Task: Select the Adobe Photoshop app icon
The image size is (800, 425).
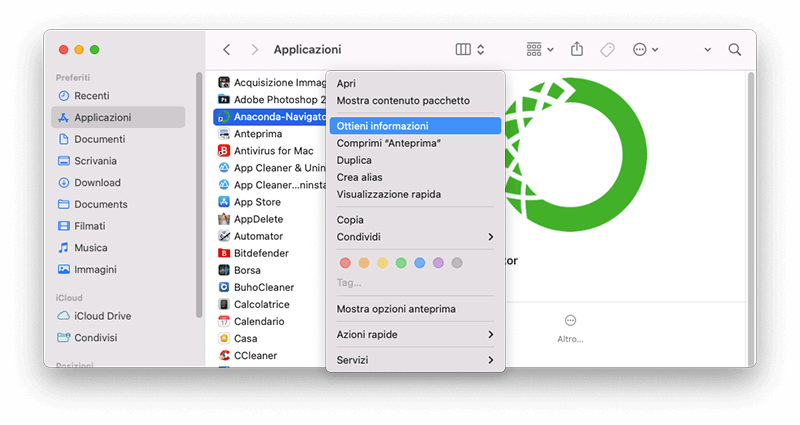Action: pos(223,99)
